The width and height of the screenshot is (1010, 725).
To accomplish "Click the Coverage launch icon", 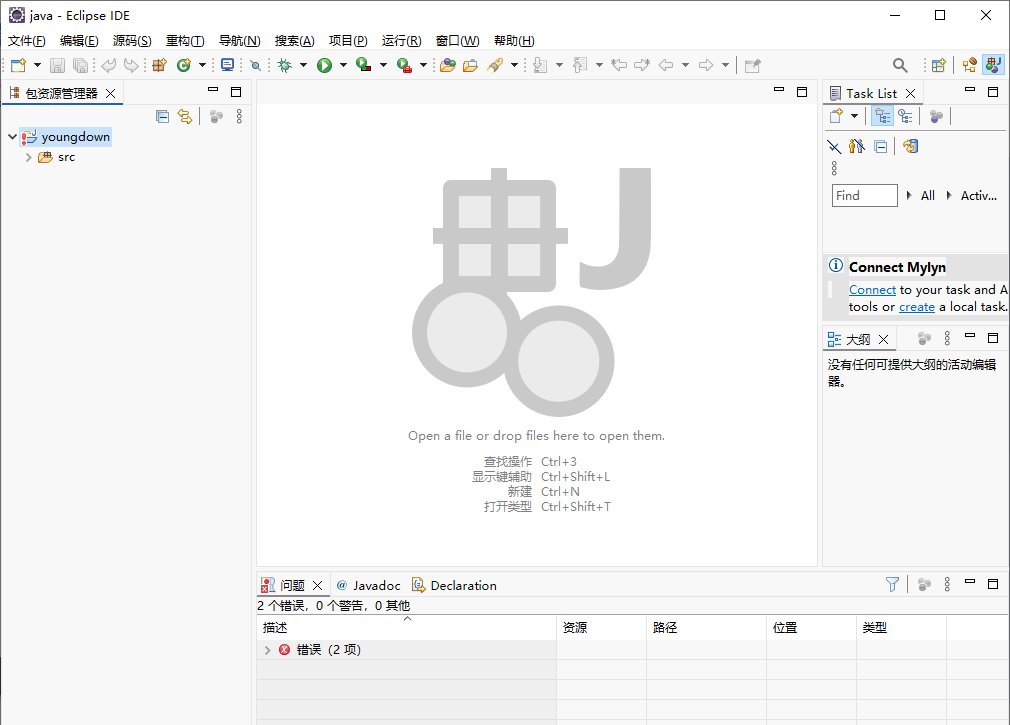I will pyautogui.click(x=364, y=65).
